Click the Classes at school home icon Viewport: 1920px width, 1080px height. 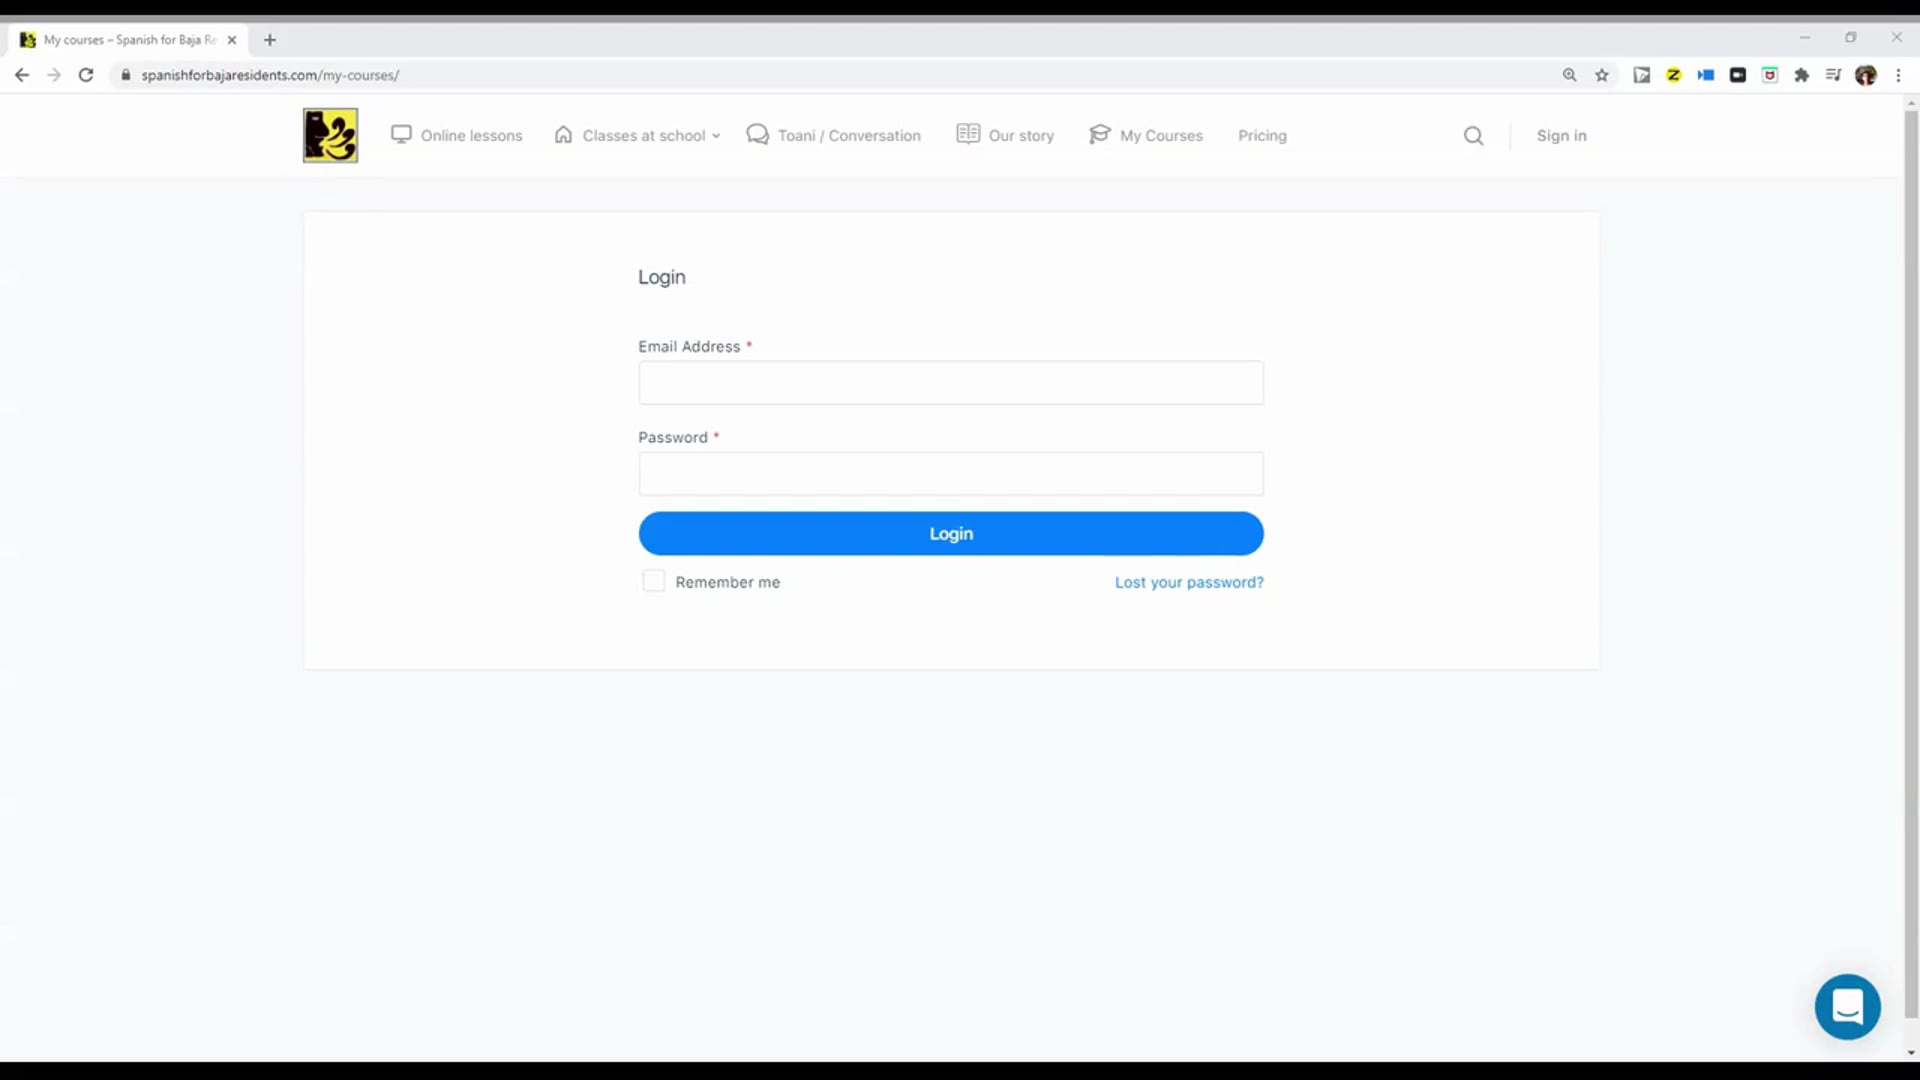pyautogui.click(x=563, y=133)
